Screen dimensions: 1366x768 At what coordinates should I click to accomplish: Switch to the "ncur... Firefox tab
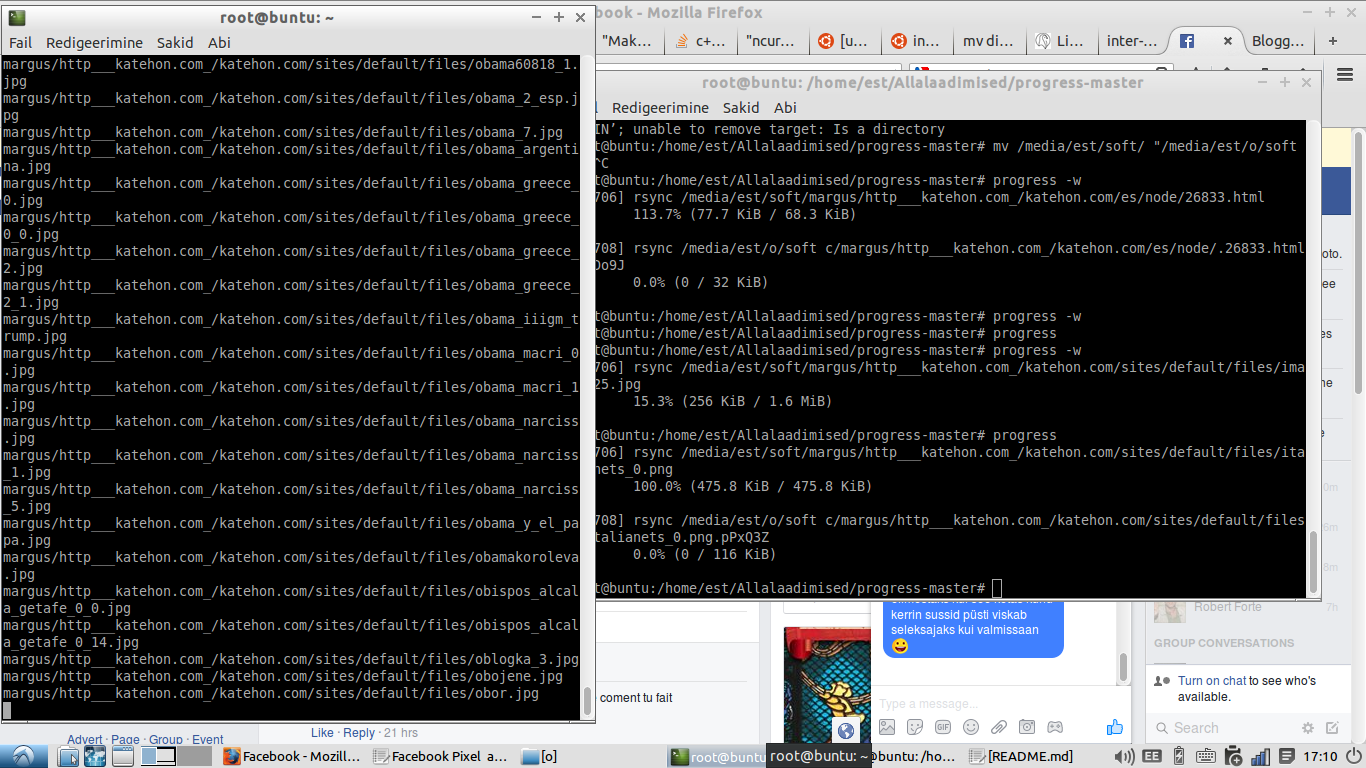771,41
